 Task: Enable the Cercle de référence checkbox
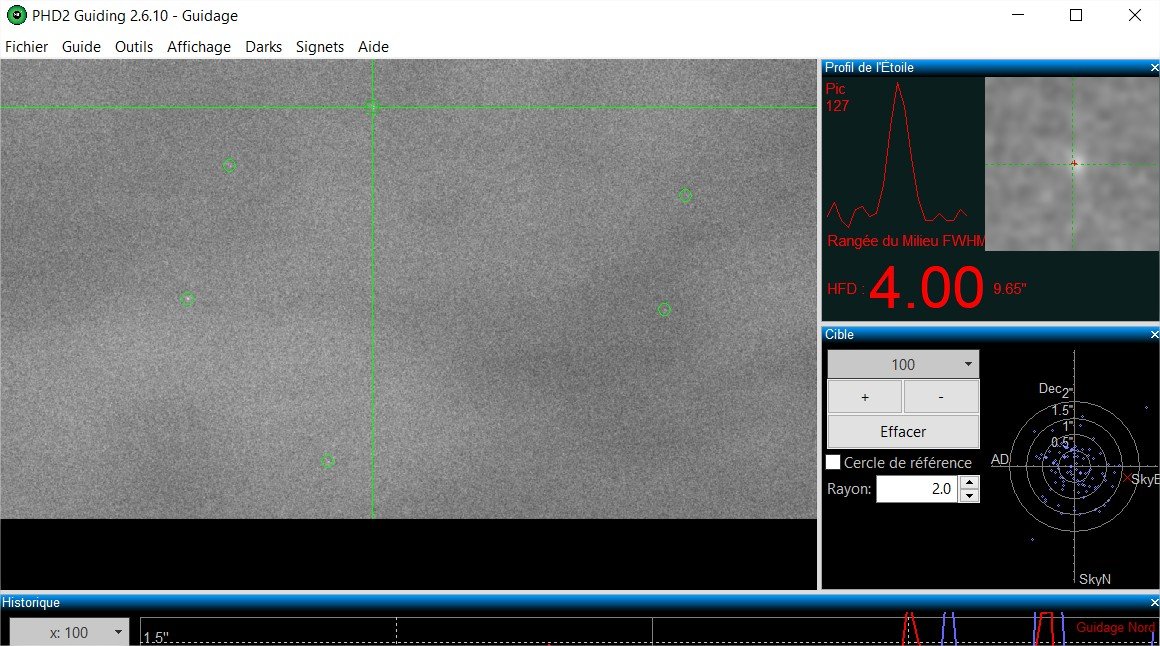[x=833, y=462]
